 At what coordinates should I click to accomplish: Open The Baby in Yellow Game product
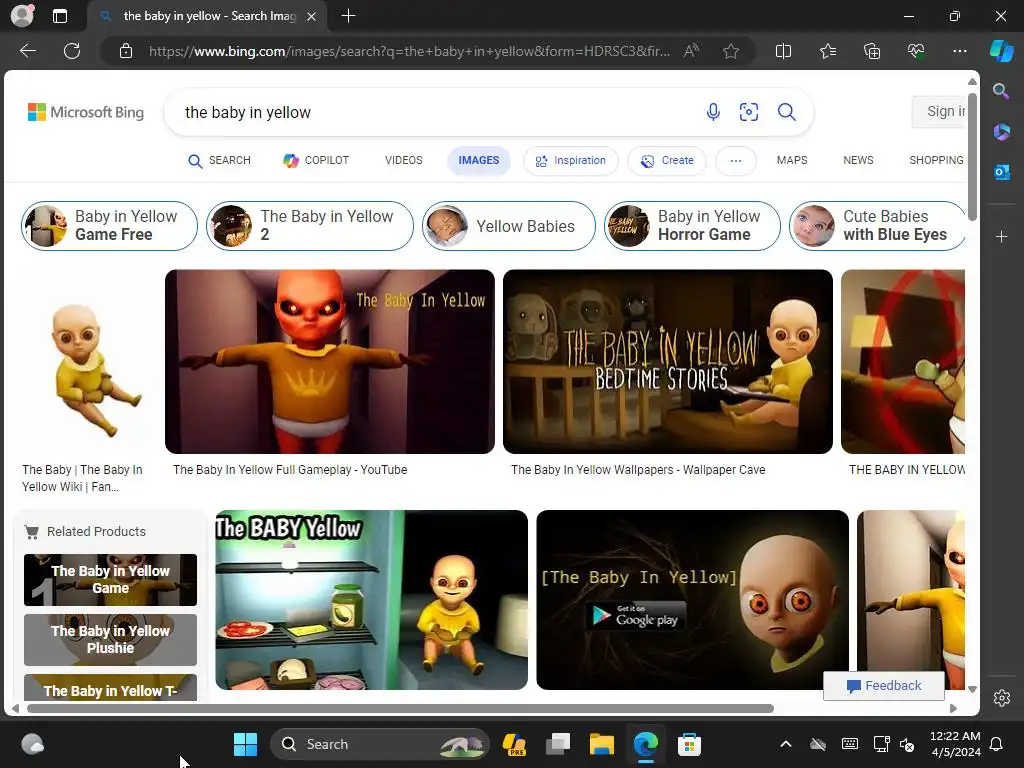(x=110, y=580)
